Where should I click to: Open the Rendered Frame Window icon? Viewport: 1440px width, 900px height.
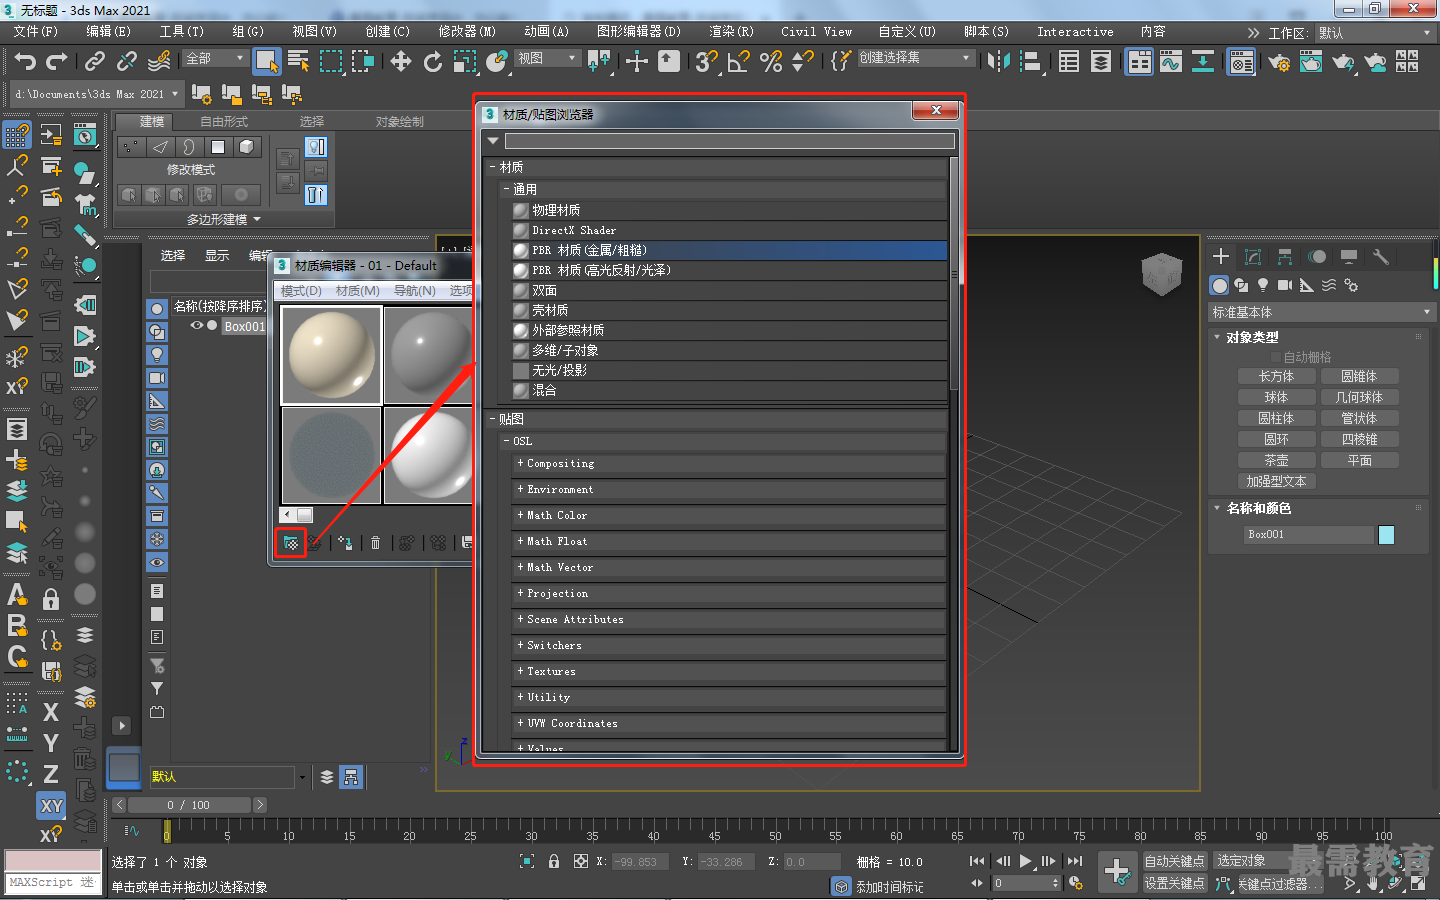click(x=1311, y=62)
